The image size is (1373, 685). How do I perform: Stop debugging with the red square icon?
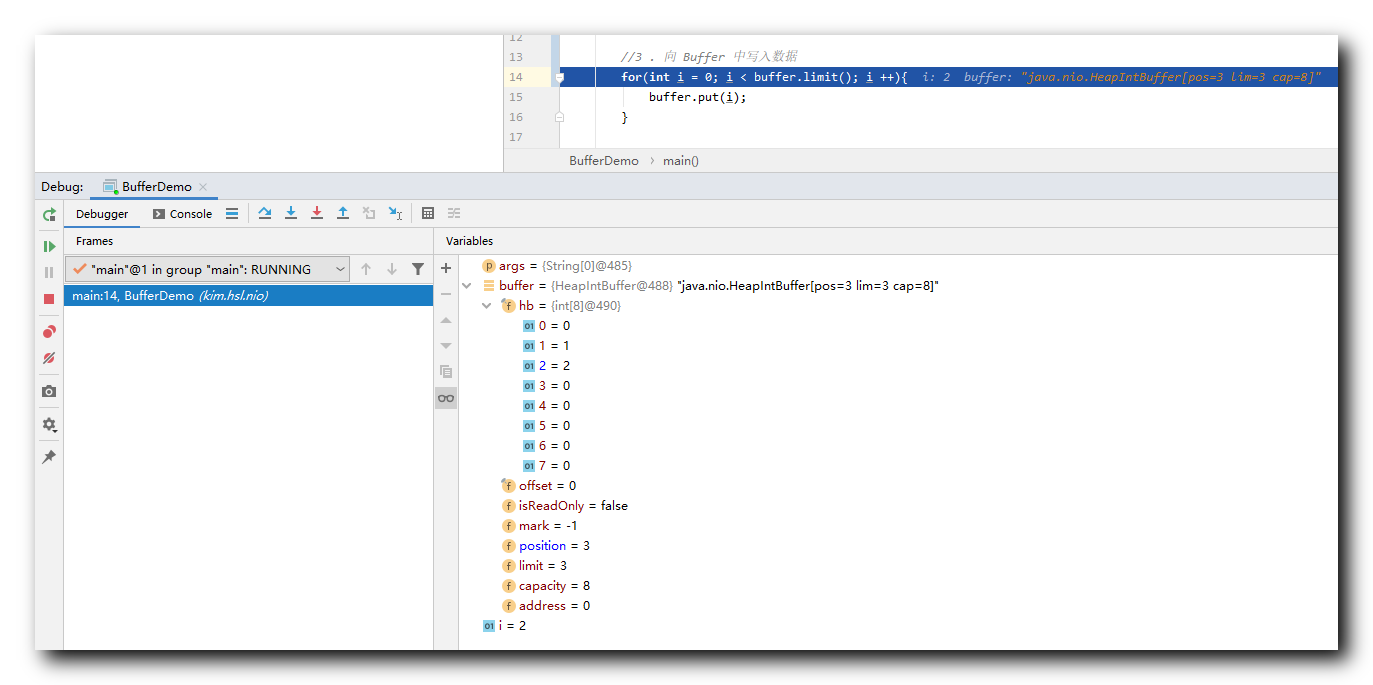tap(49, 299)
